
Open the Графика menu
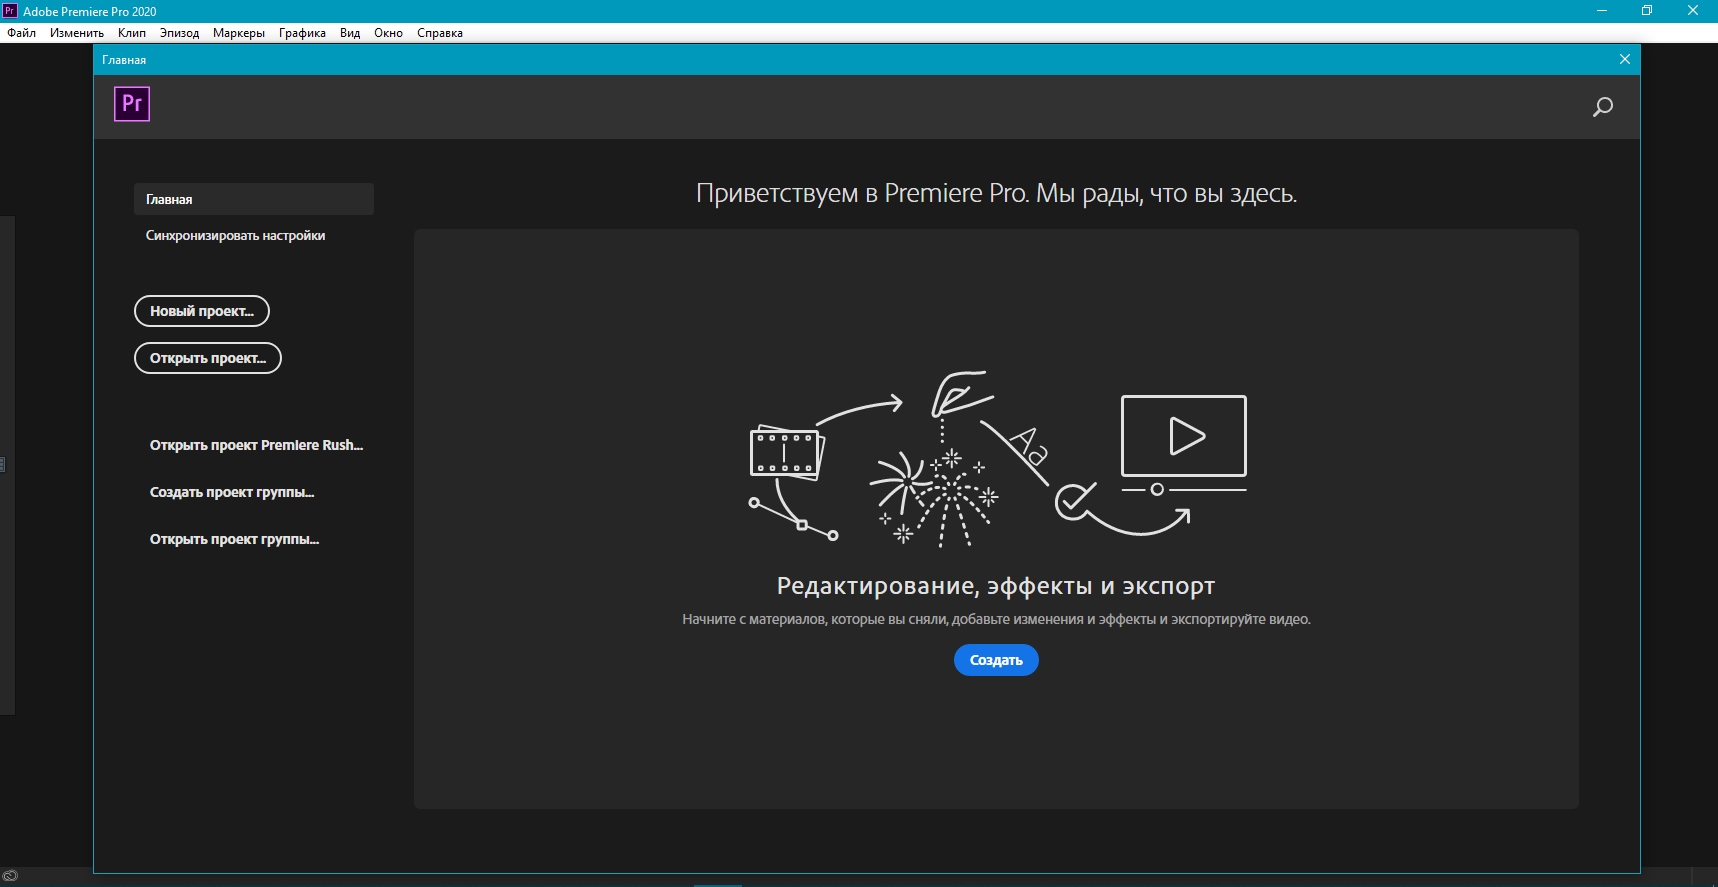[x=302, y=33]
